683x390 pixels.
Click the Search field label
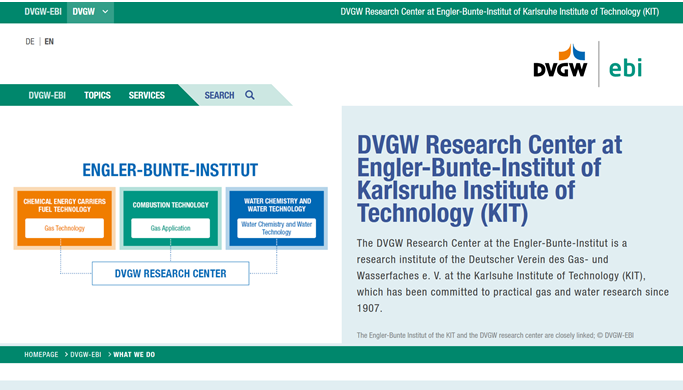tap(219, 95)
